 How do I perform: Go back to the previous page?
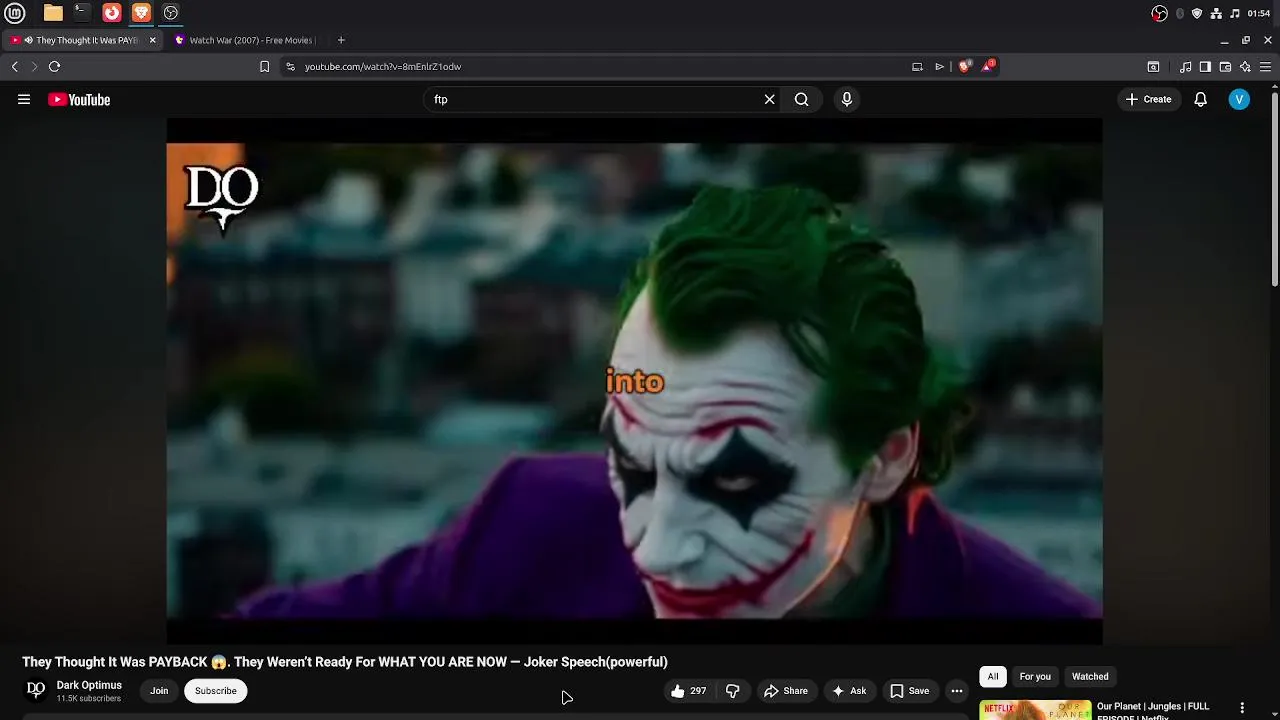(x=15, y=67)
